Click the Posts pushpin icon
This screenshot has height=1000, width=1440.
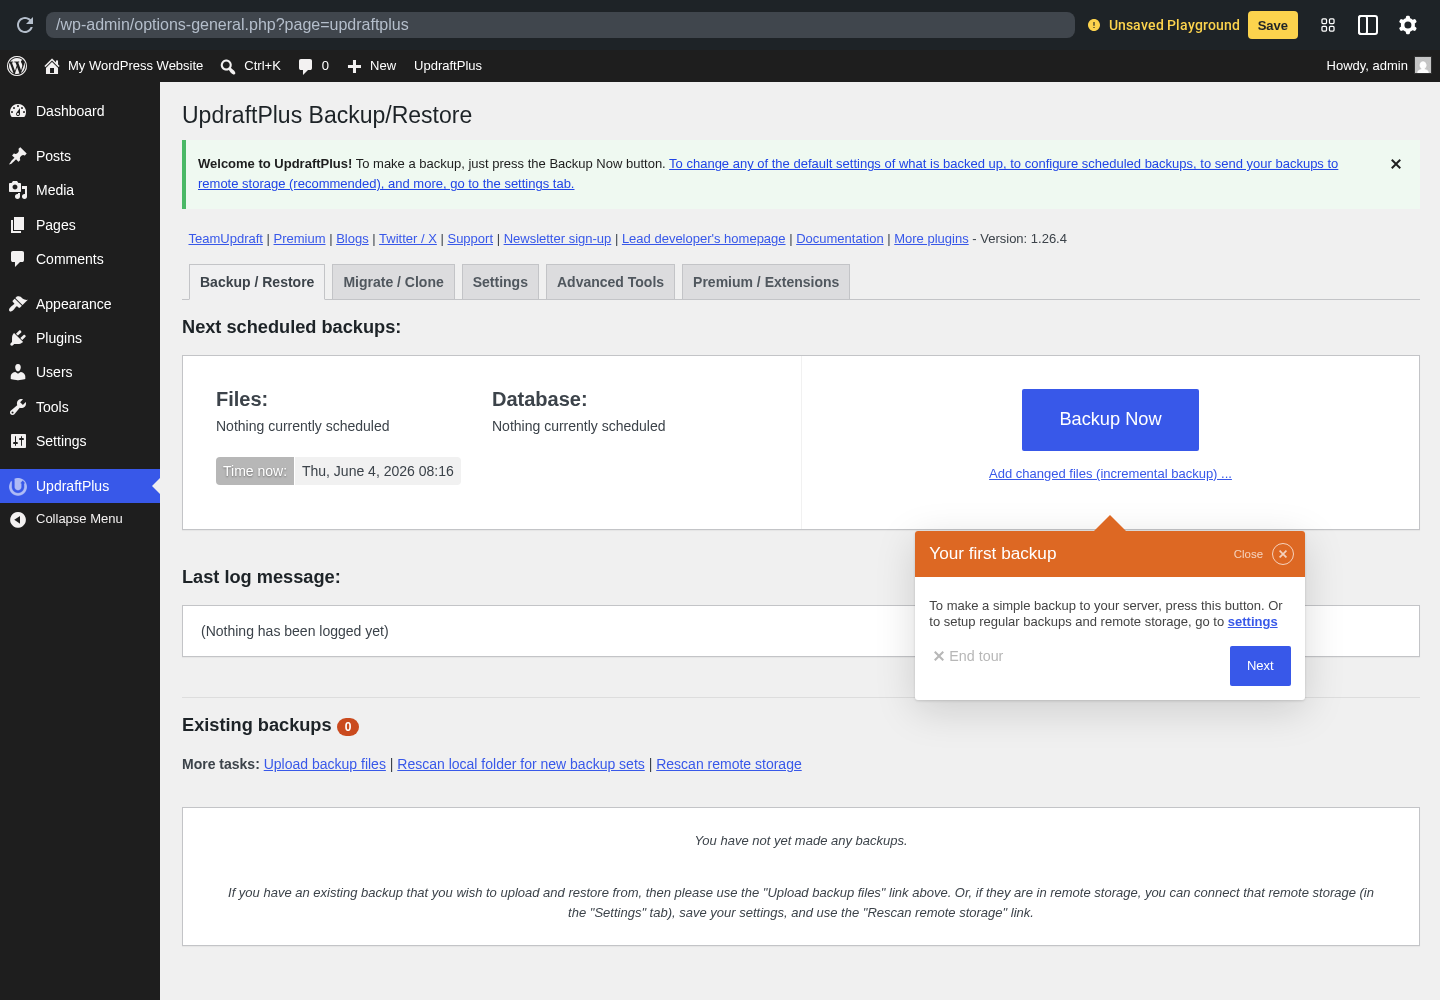click(x=18, y=156)
